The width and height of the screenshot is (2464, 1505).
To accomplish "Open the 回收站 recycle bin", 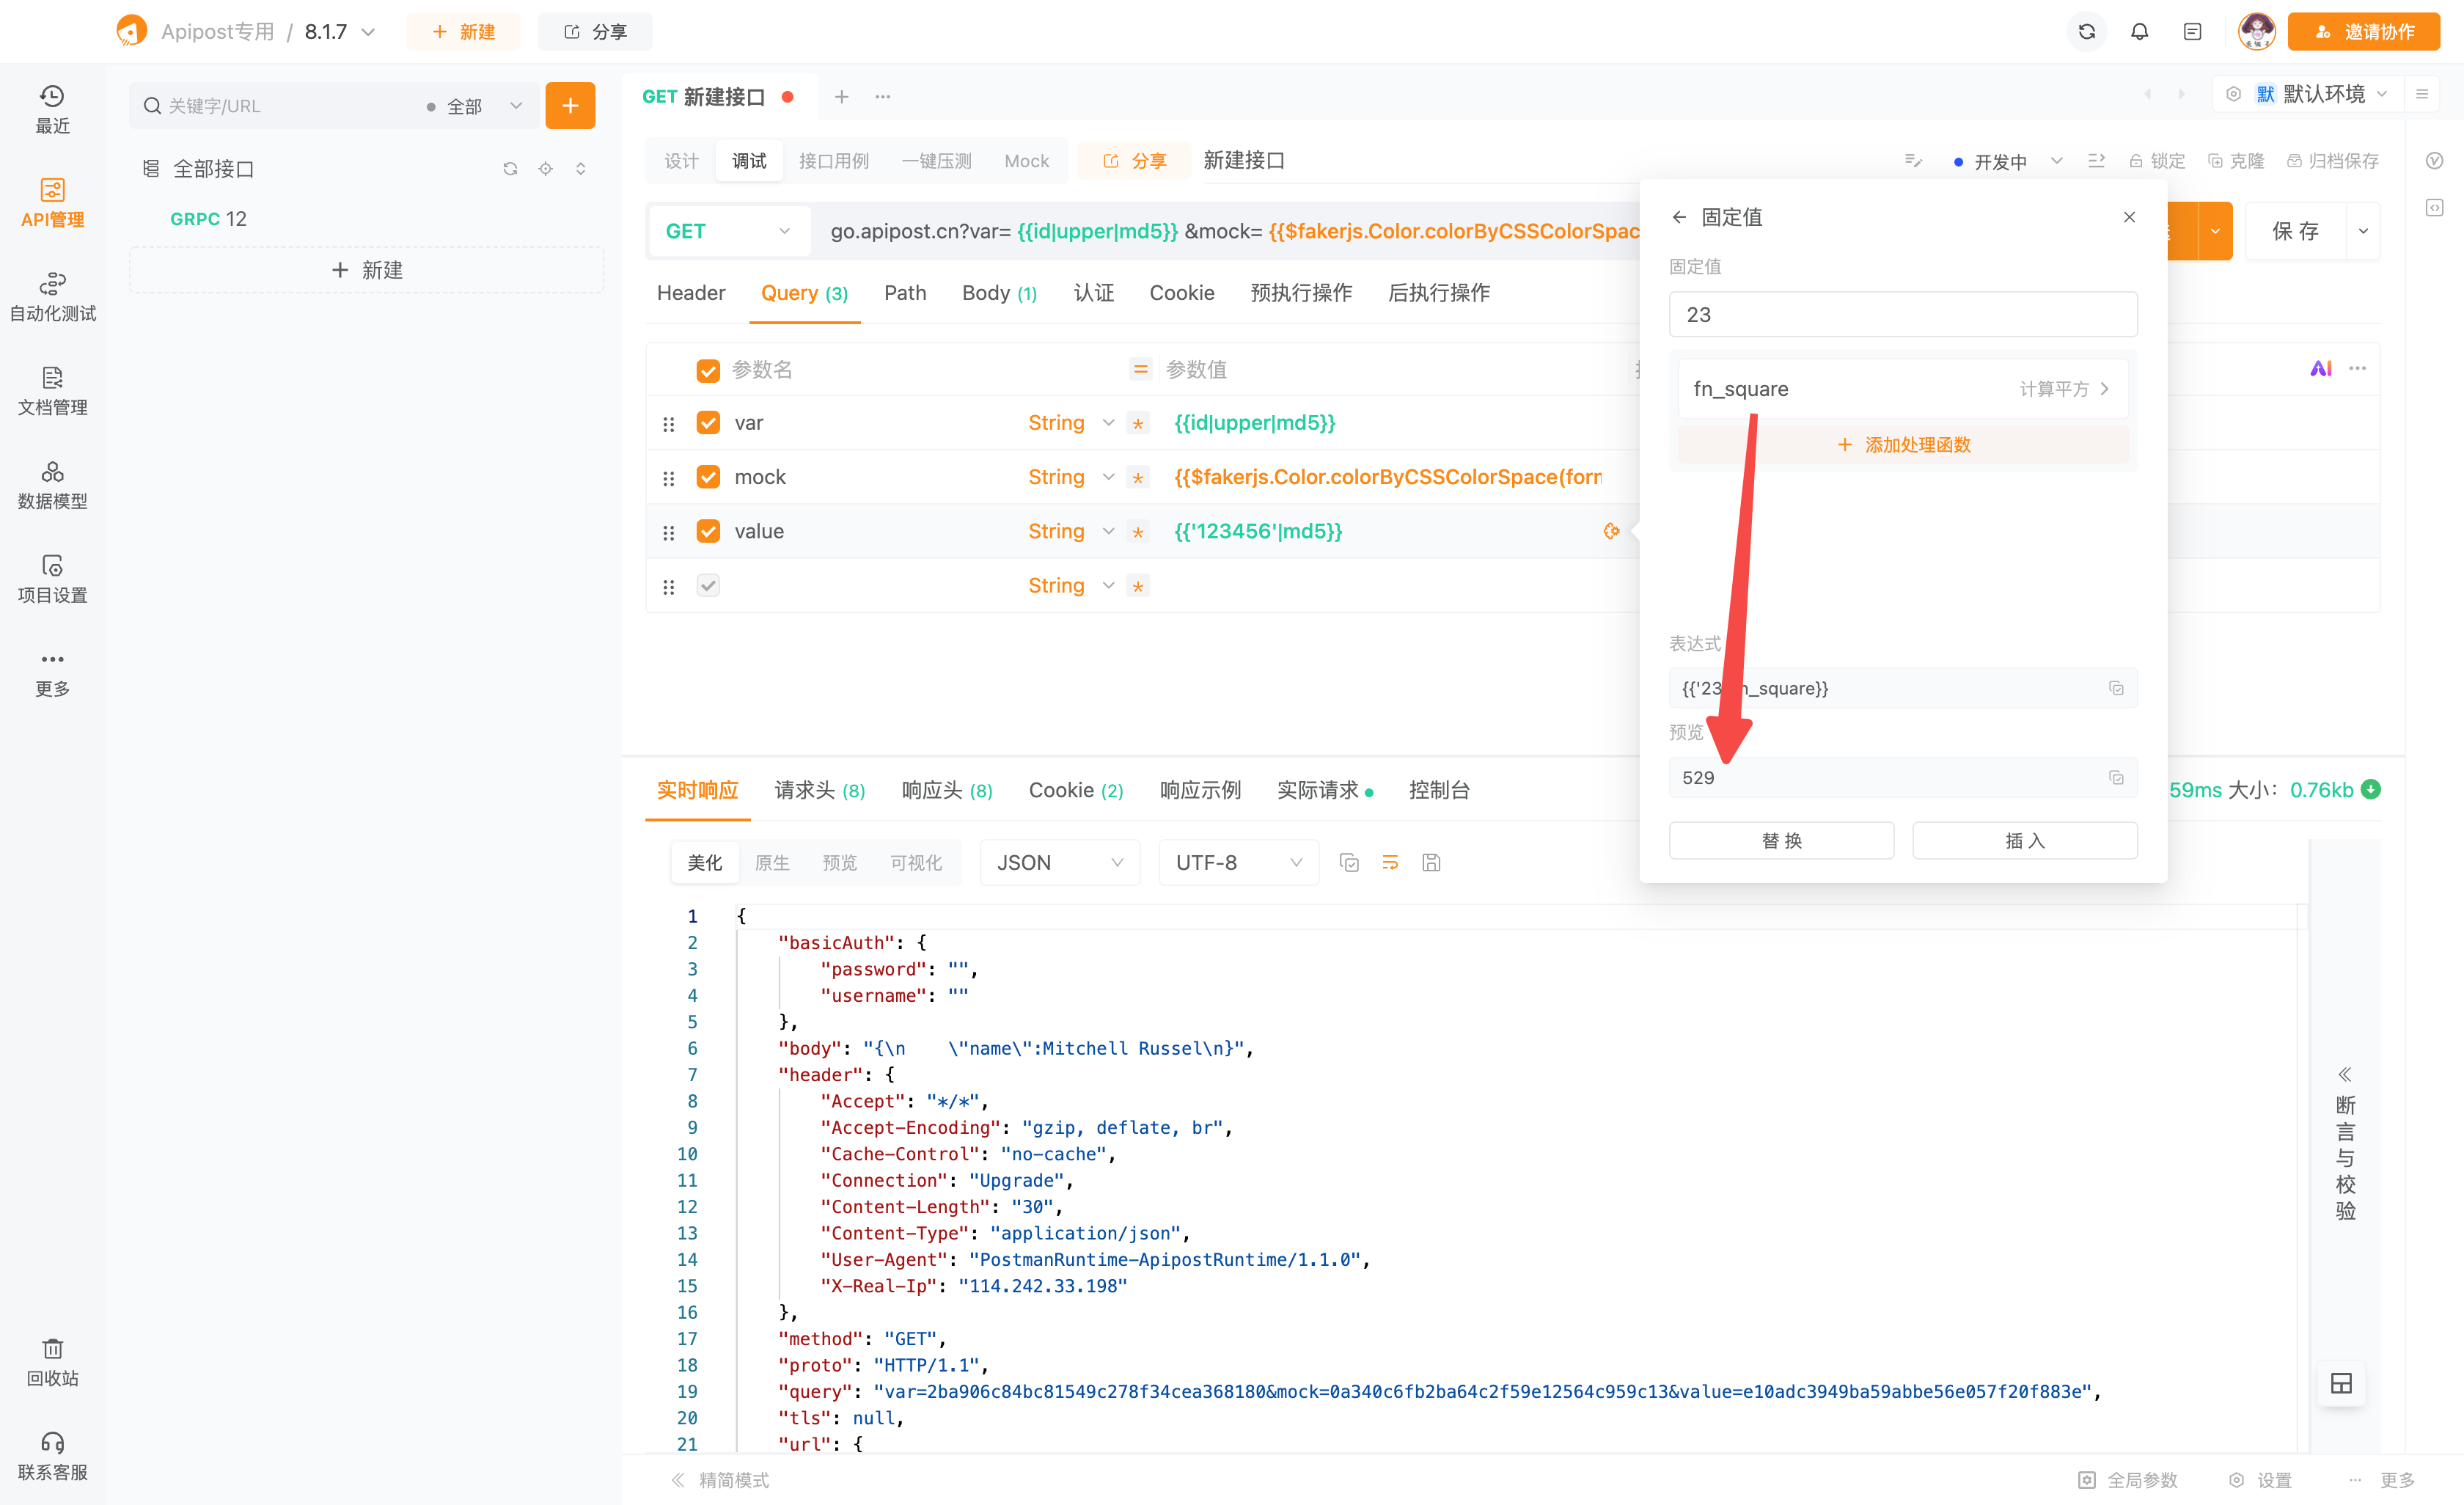I will 52,1362.
